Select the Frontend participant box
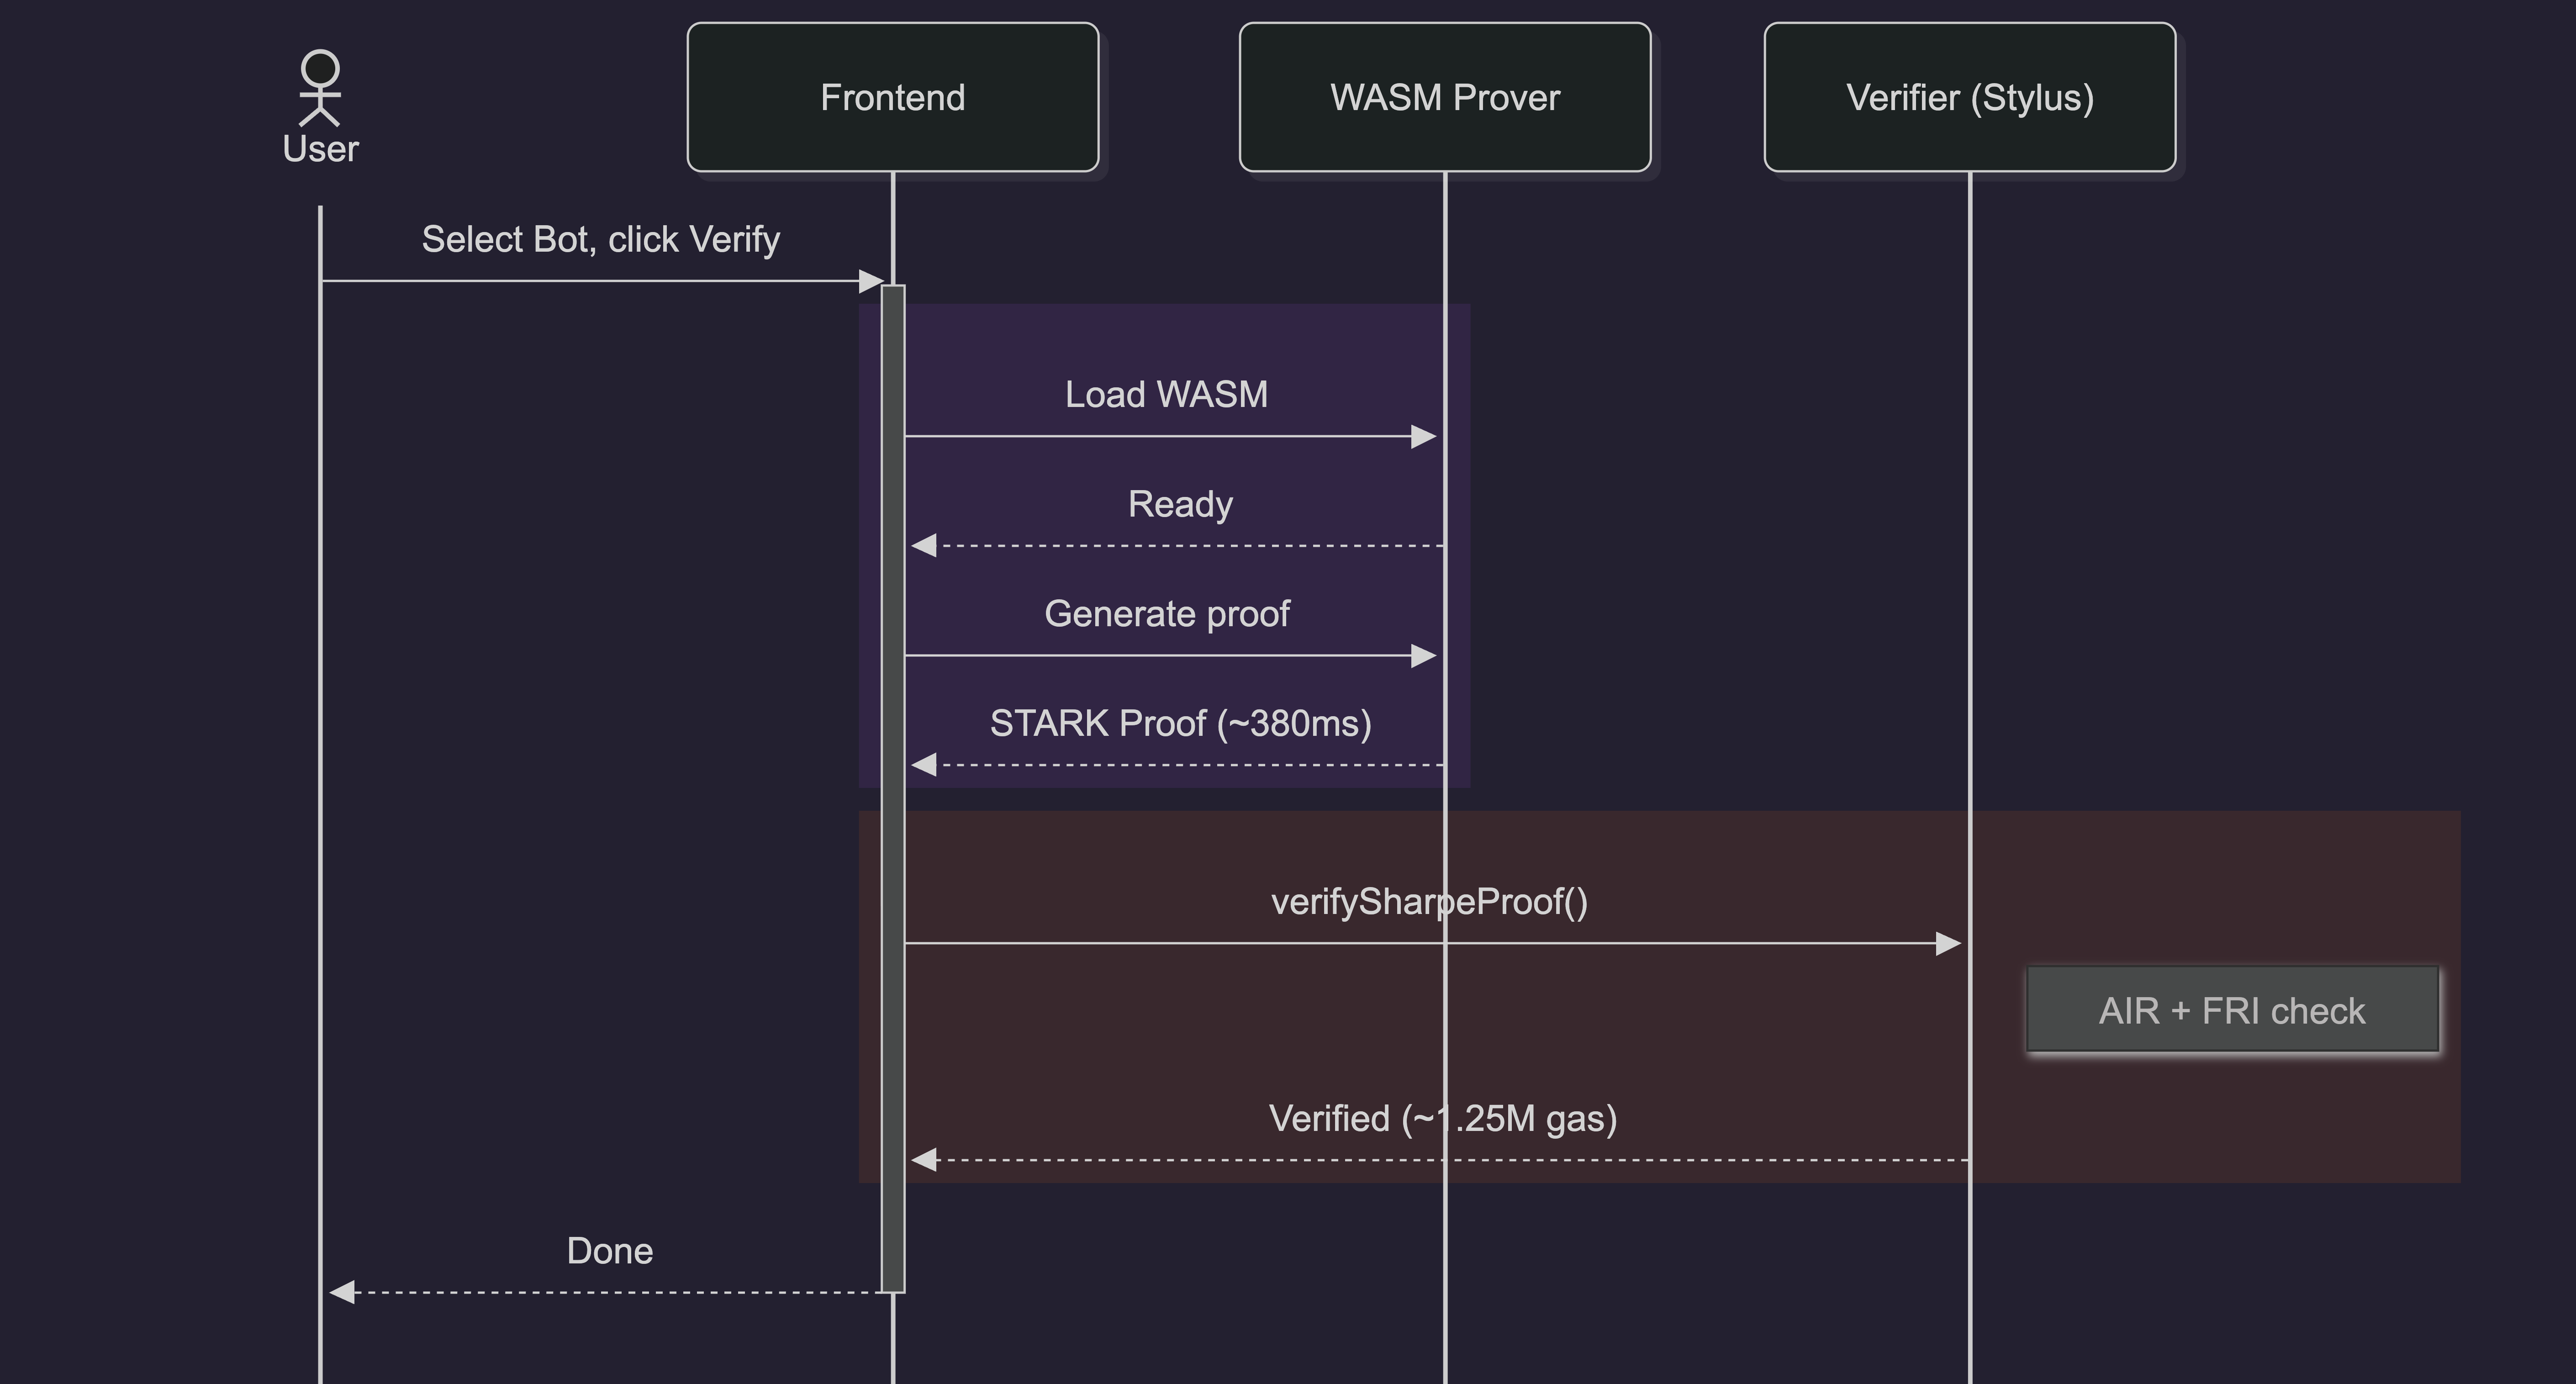This screenshot has width=2576, height=1384. 892,97
